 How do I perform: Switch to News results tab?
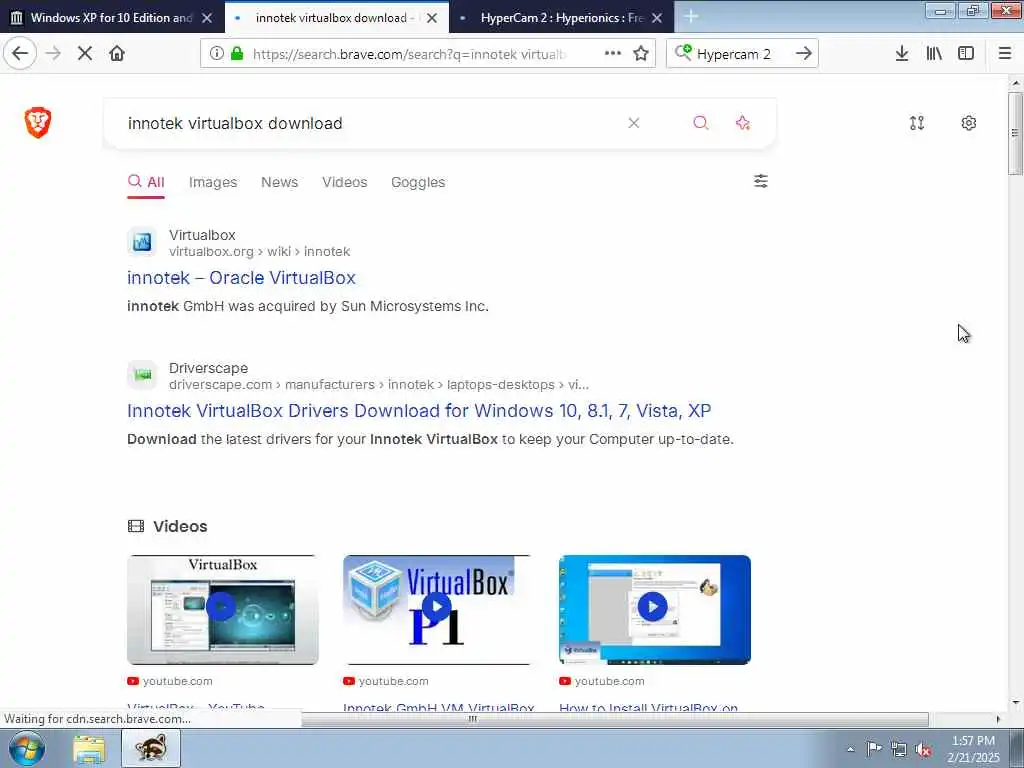pyautogui.click(x=280, y=182)
